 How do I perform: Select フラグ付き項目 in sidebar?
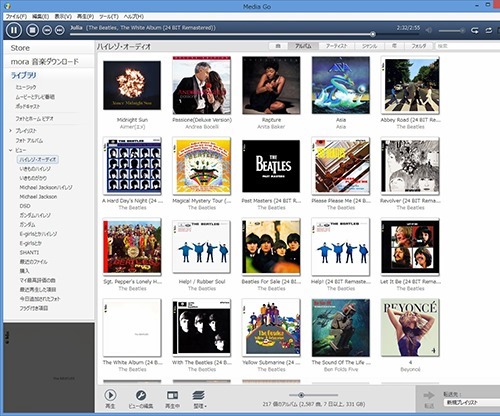tap(34, 308)
